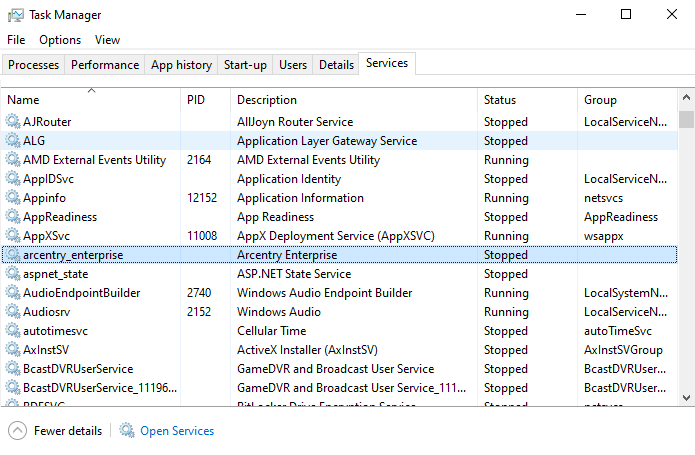Image resolution: width=695 pixels, height=455 pixels.
Task: Open the File menu
Action: coord(16,40)
